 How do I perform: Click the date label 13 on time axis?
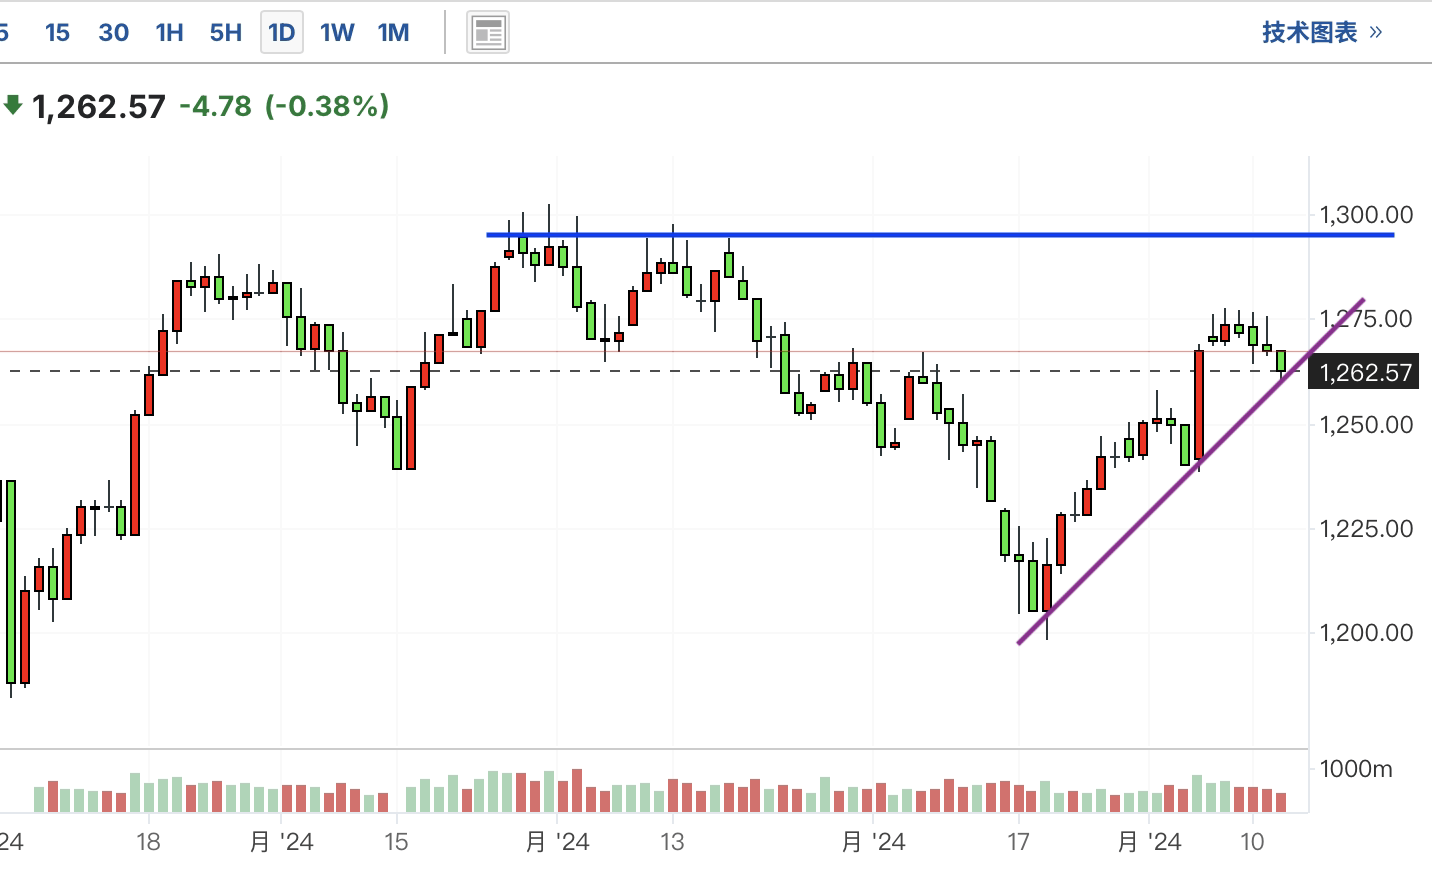(x=672, y=842)
